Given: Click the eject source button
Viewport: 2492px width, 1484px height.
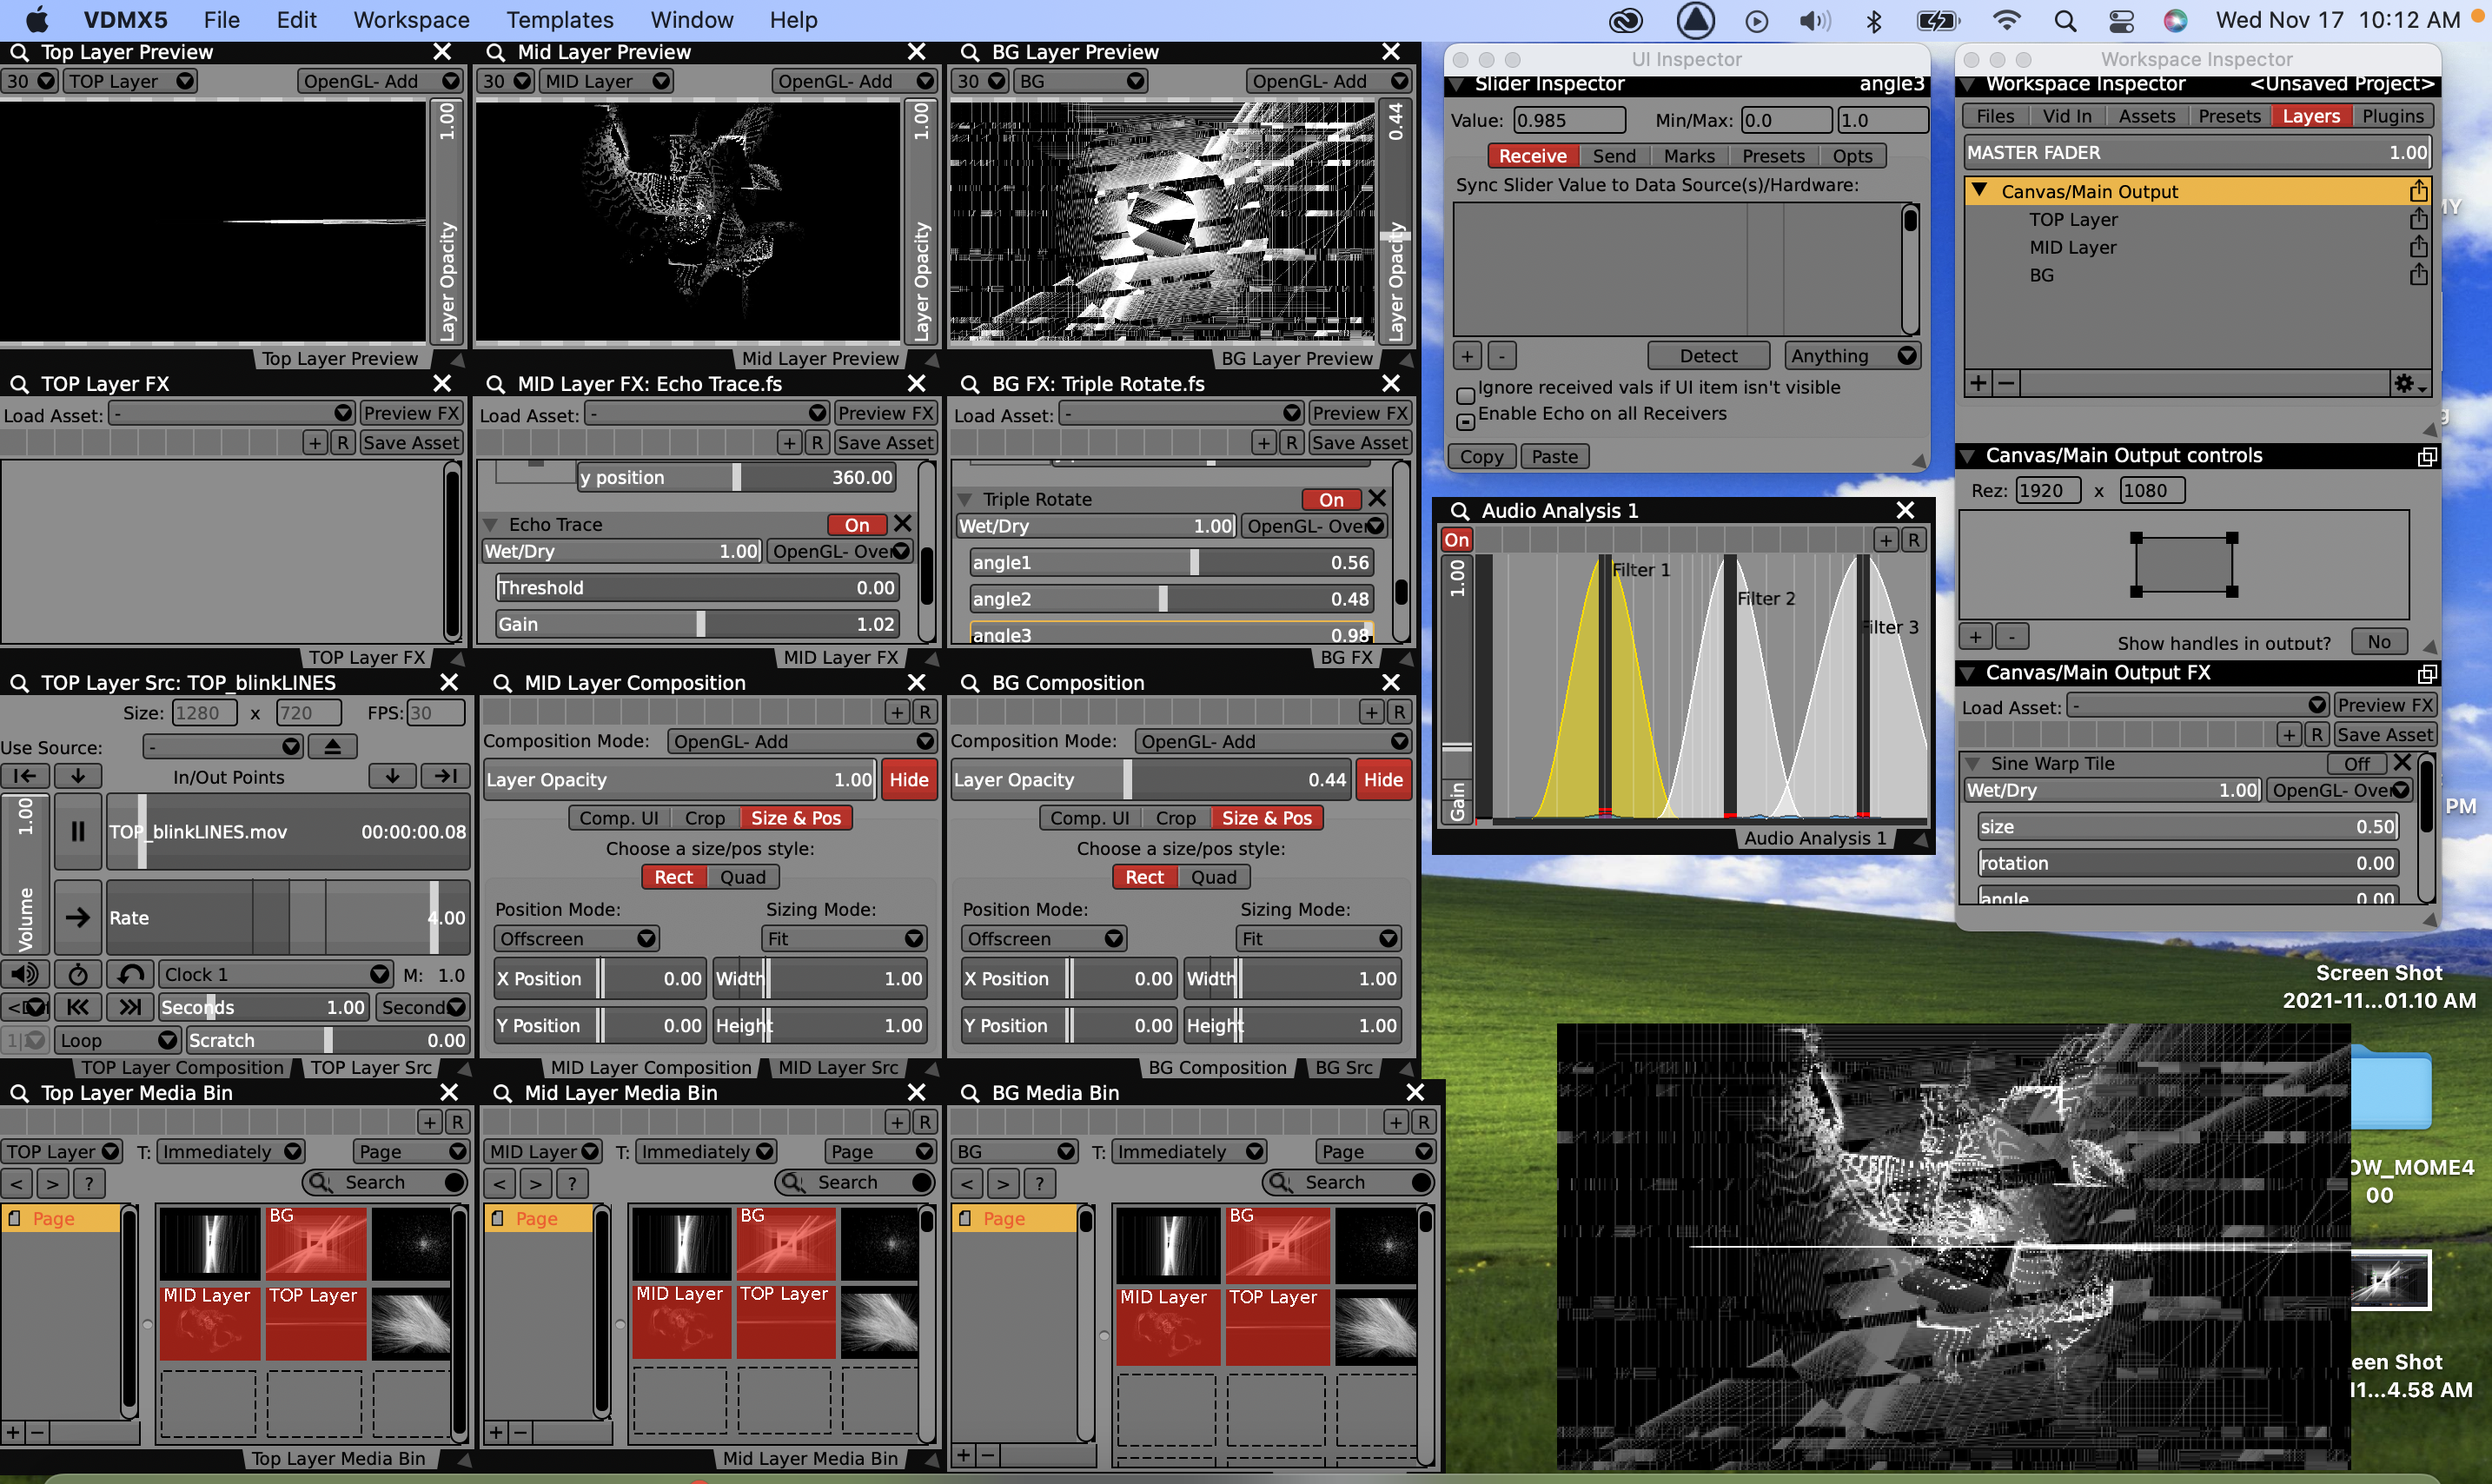Looking at the screenshot, I should pyautogui.click(x=332, y=747).
